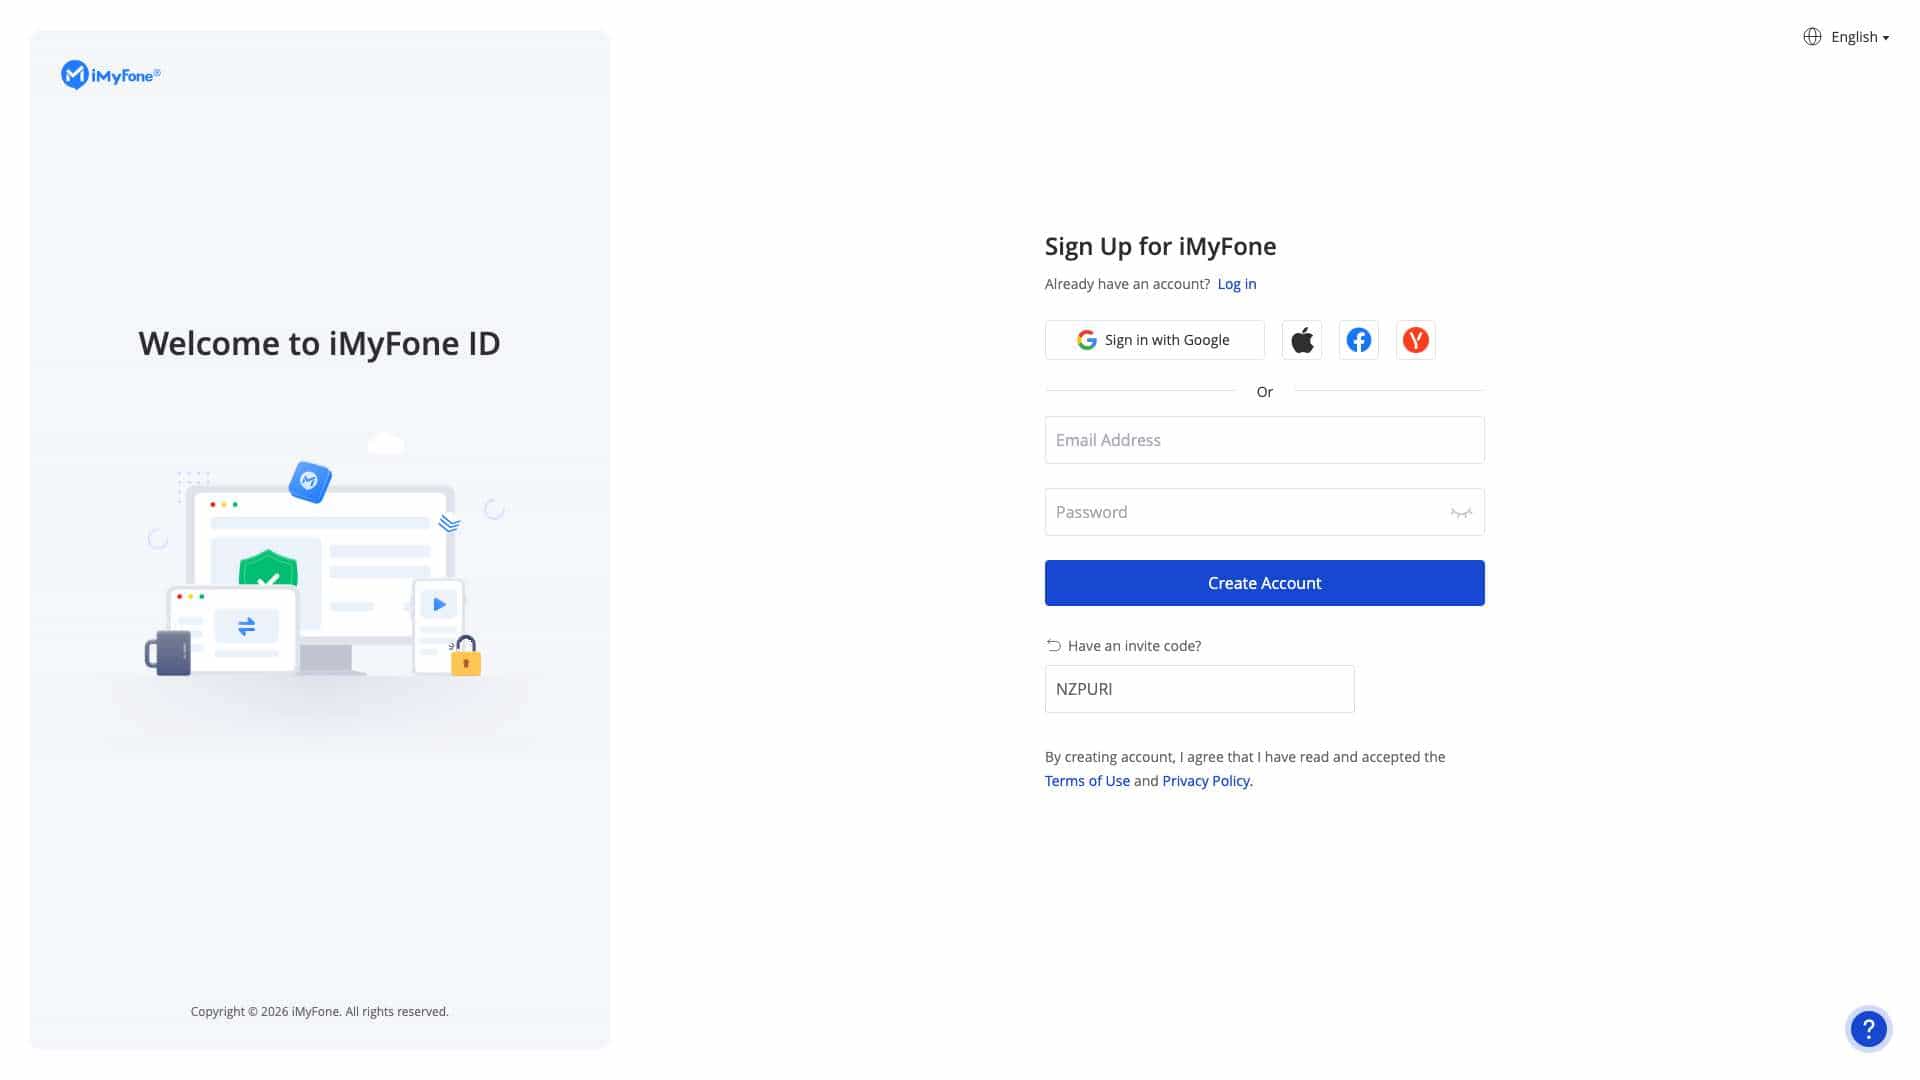
Task: Click the iMyFone logo at top left
Action: [x=111, y=75]
